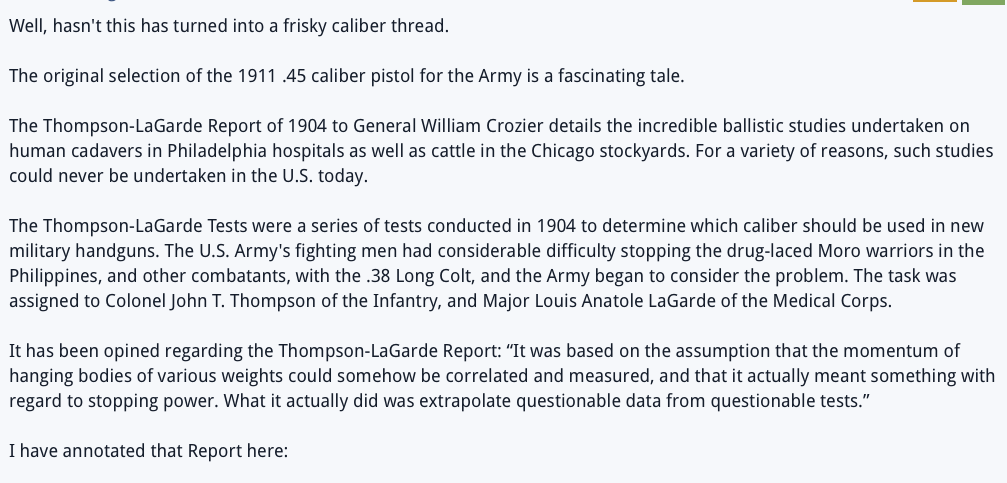
Task: Click the words 'Medical Corps'
Action: [x=830, y=301]
